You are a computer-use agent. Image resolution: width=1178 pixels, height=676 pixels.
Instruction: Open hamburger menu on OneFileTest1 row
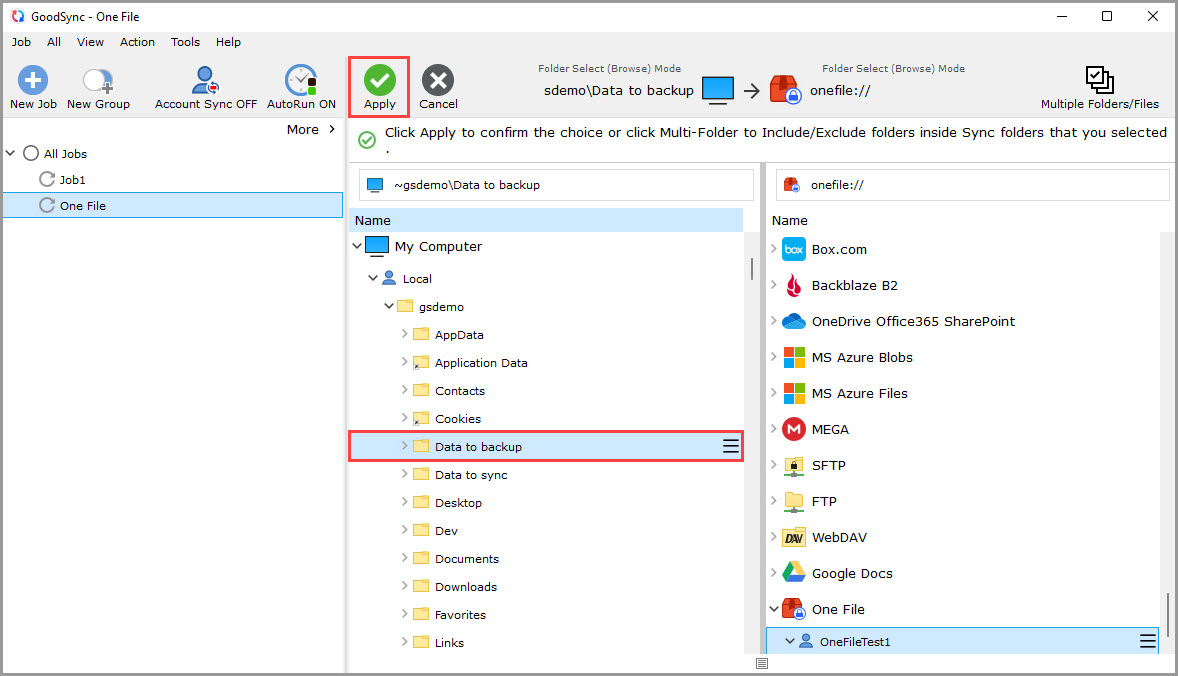[x=1148, y=641]
